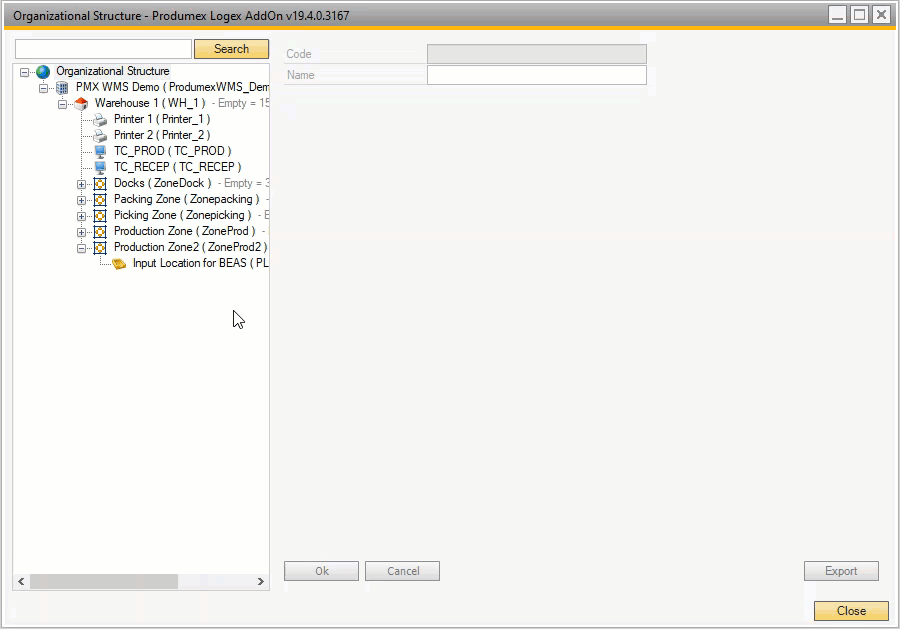Expand the Packing Zone node
Viewport: 900px width, 630px height.
point(82,200)
